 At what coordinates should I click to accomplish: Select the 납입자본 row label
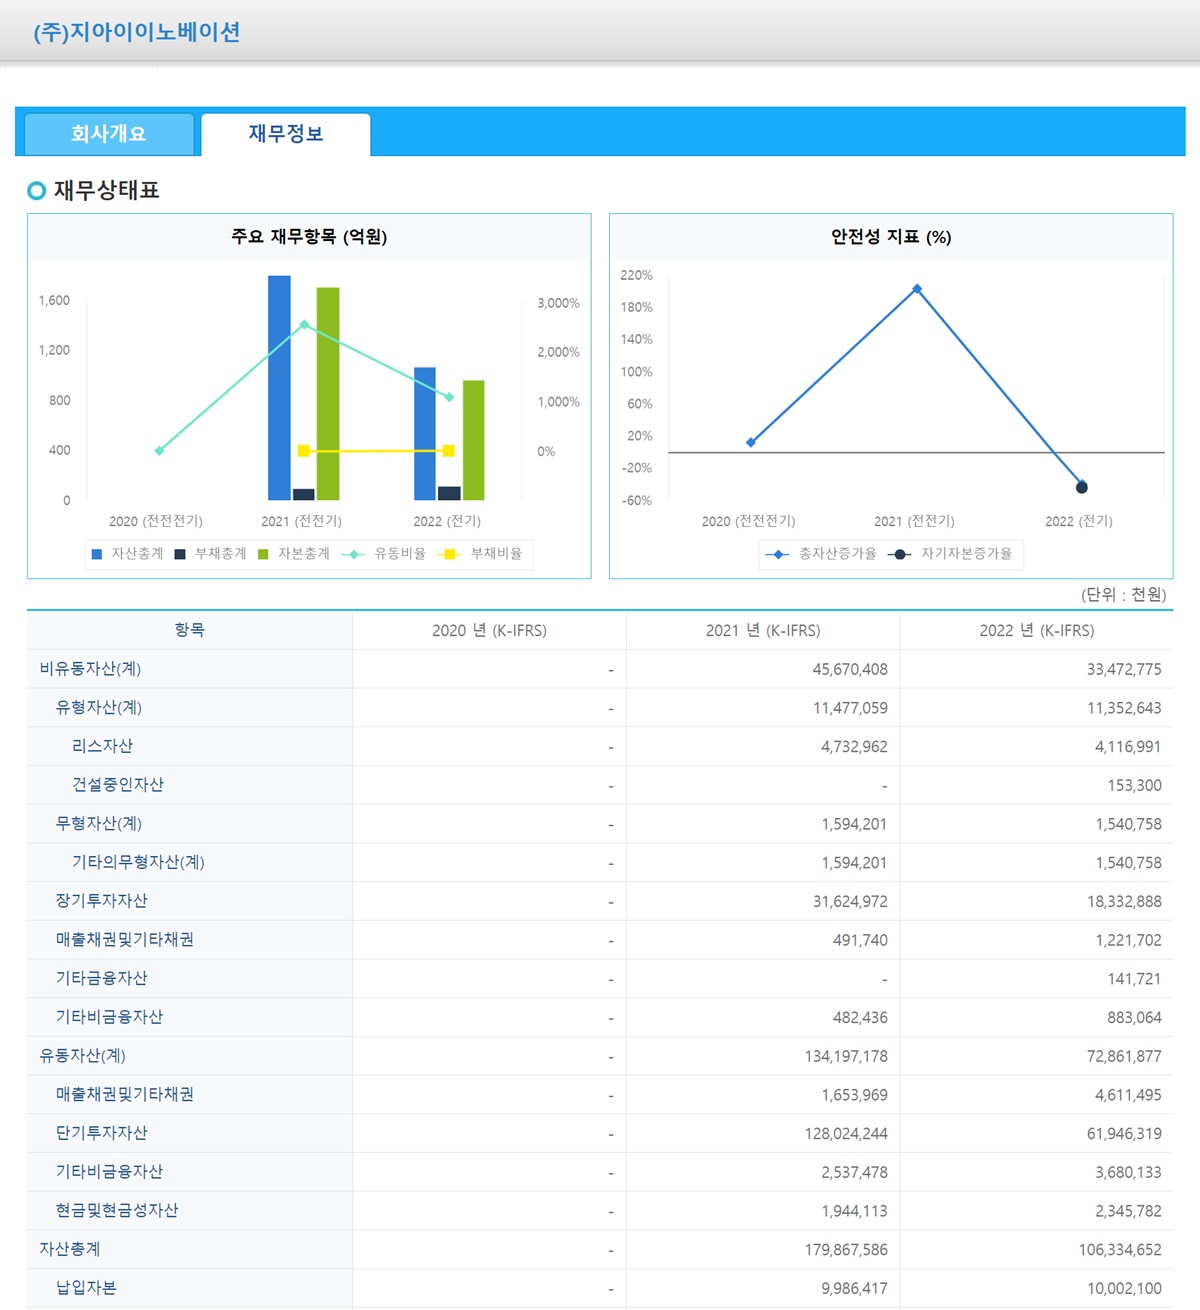coord(86,1288)
